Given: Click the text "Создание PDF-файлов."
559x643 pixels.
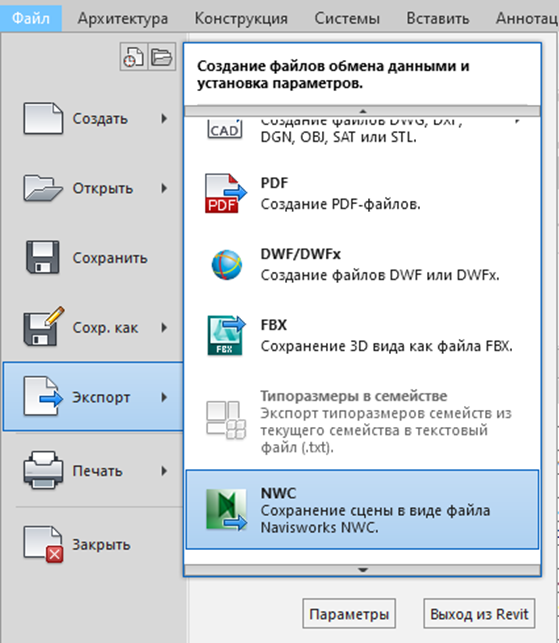Looking at the screenshot, I should click(340, 204).
